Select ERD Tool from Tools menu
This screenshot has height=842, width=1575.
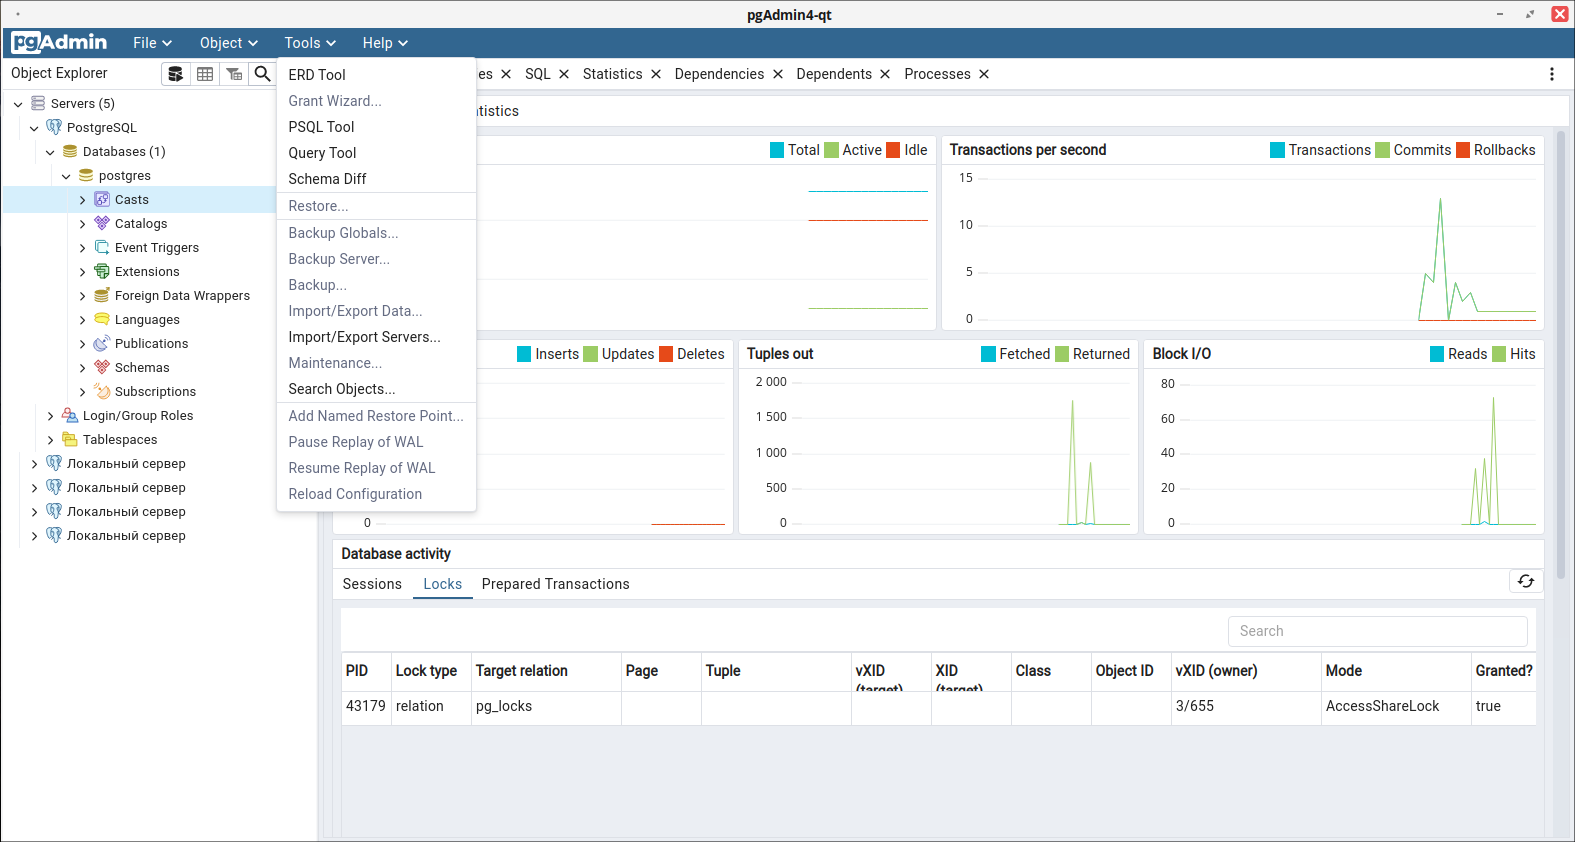pos(376,75)
